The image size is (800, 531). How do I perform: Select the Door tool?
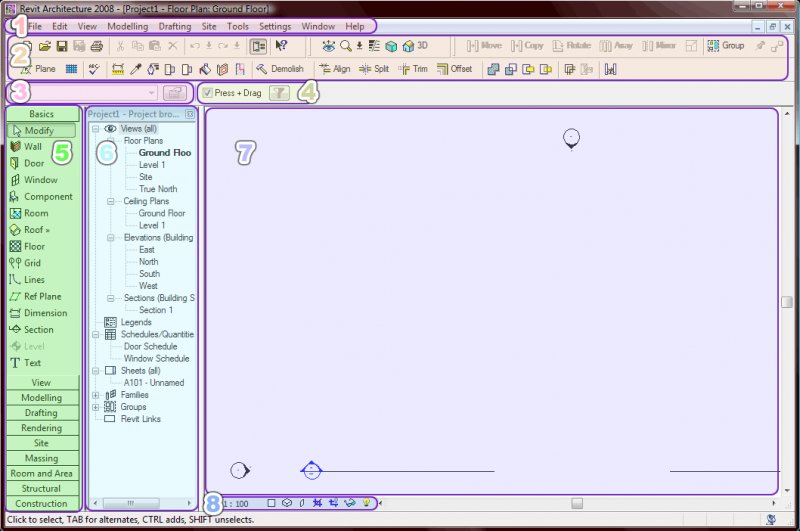tap(33, 163)
